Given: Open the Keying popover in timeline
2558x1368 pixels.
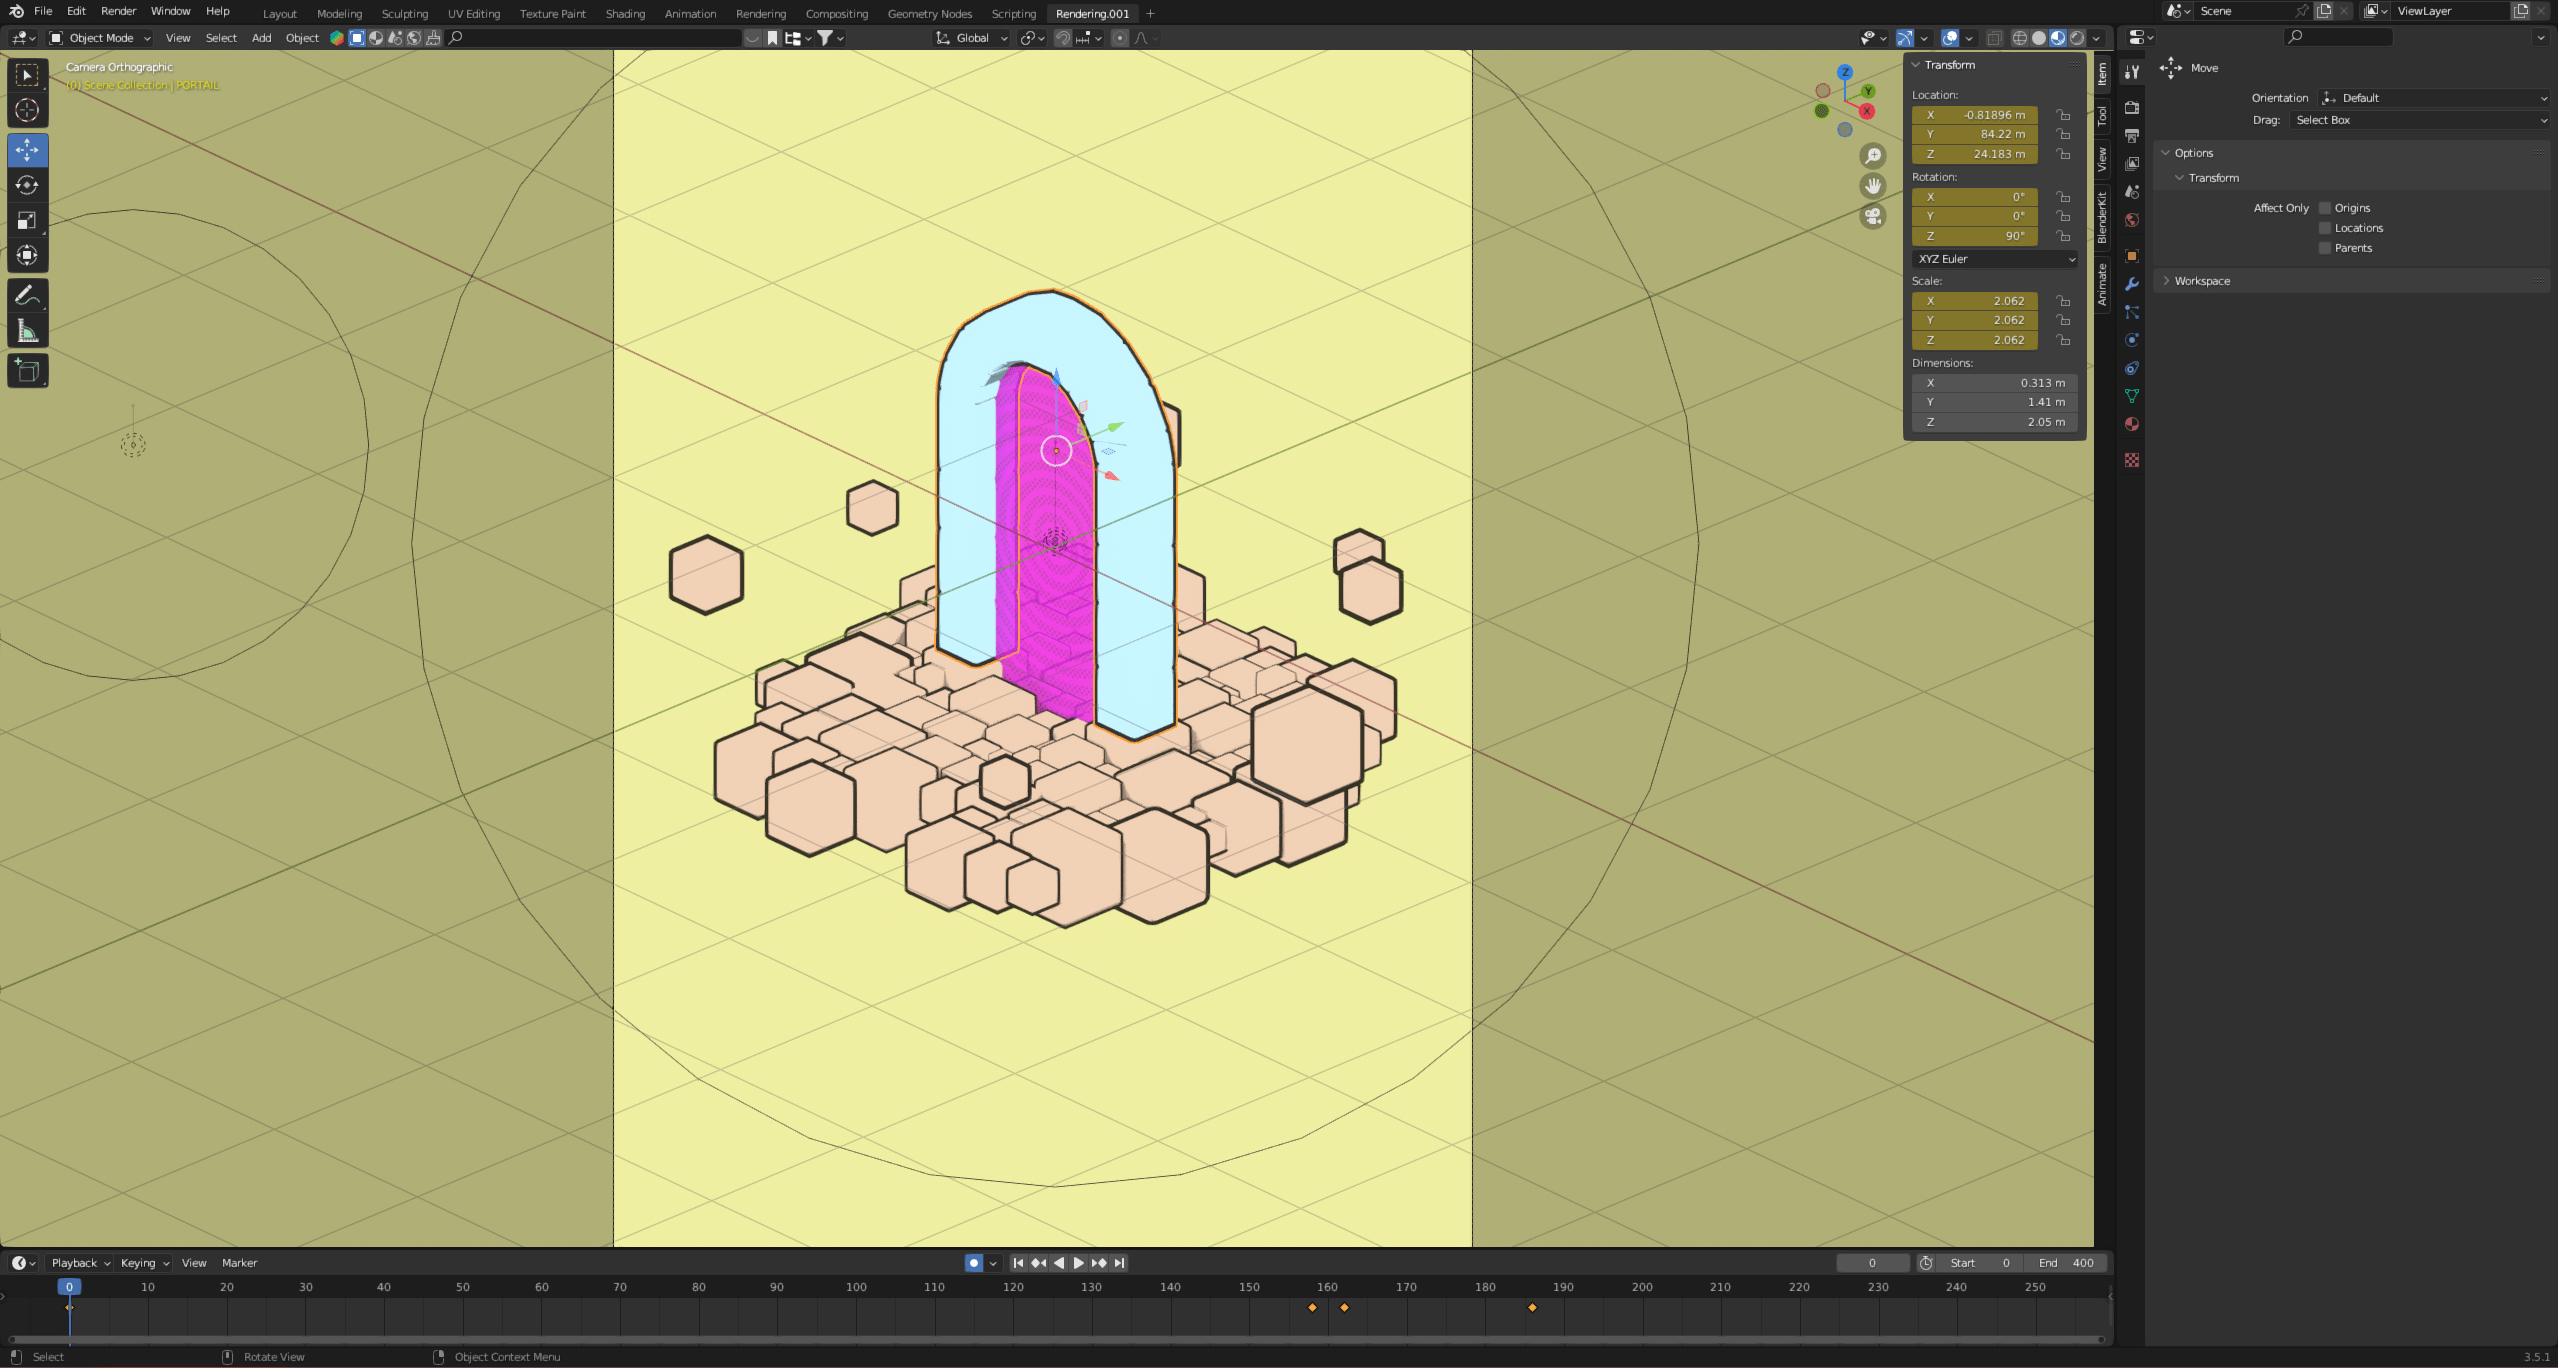Looking at the screenshot, I should pos(144,1263).
